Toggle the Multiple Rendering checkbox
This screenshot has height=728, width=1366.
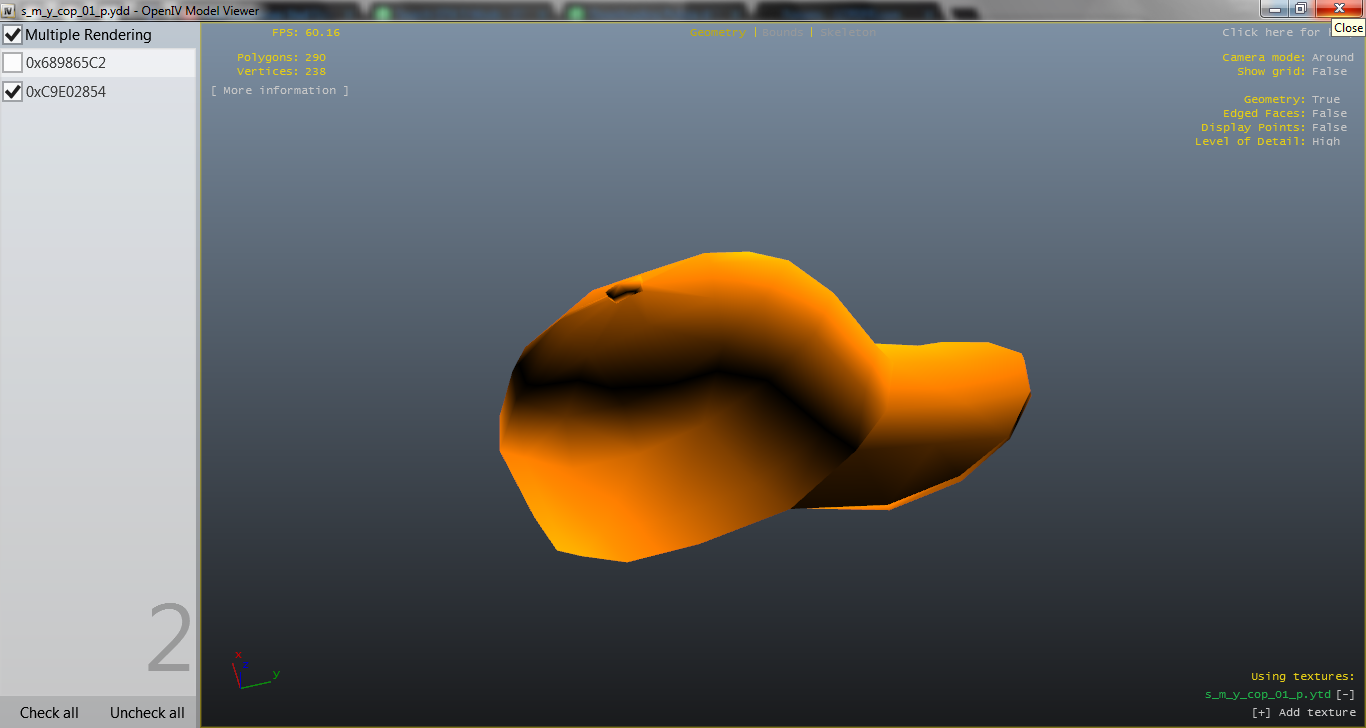click(13, 35)
